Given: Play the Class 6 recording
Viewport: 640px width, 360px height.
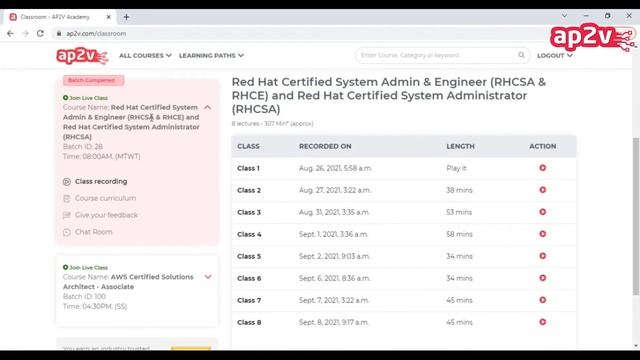Looking at the screenshot, I should pyautogui.click(x=542, y=278).
